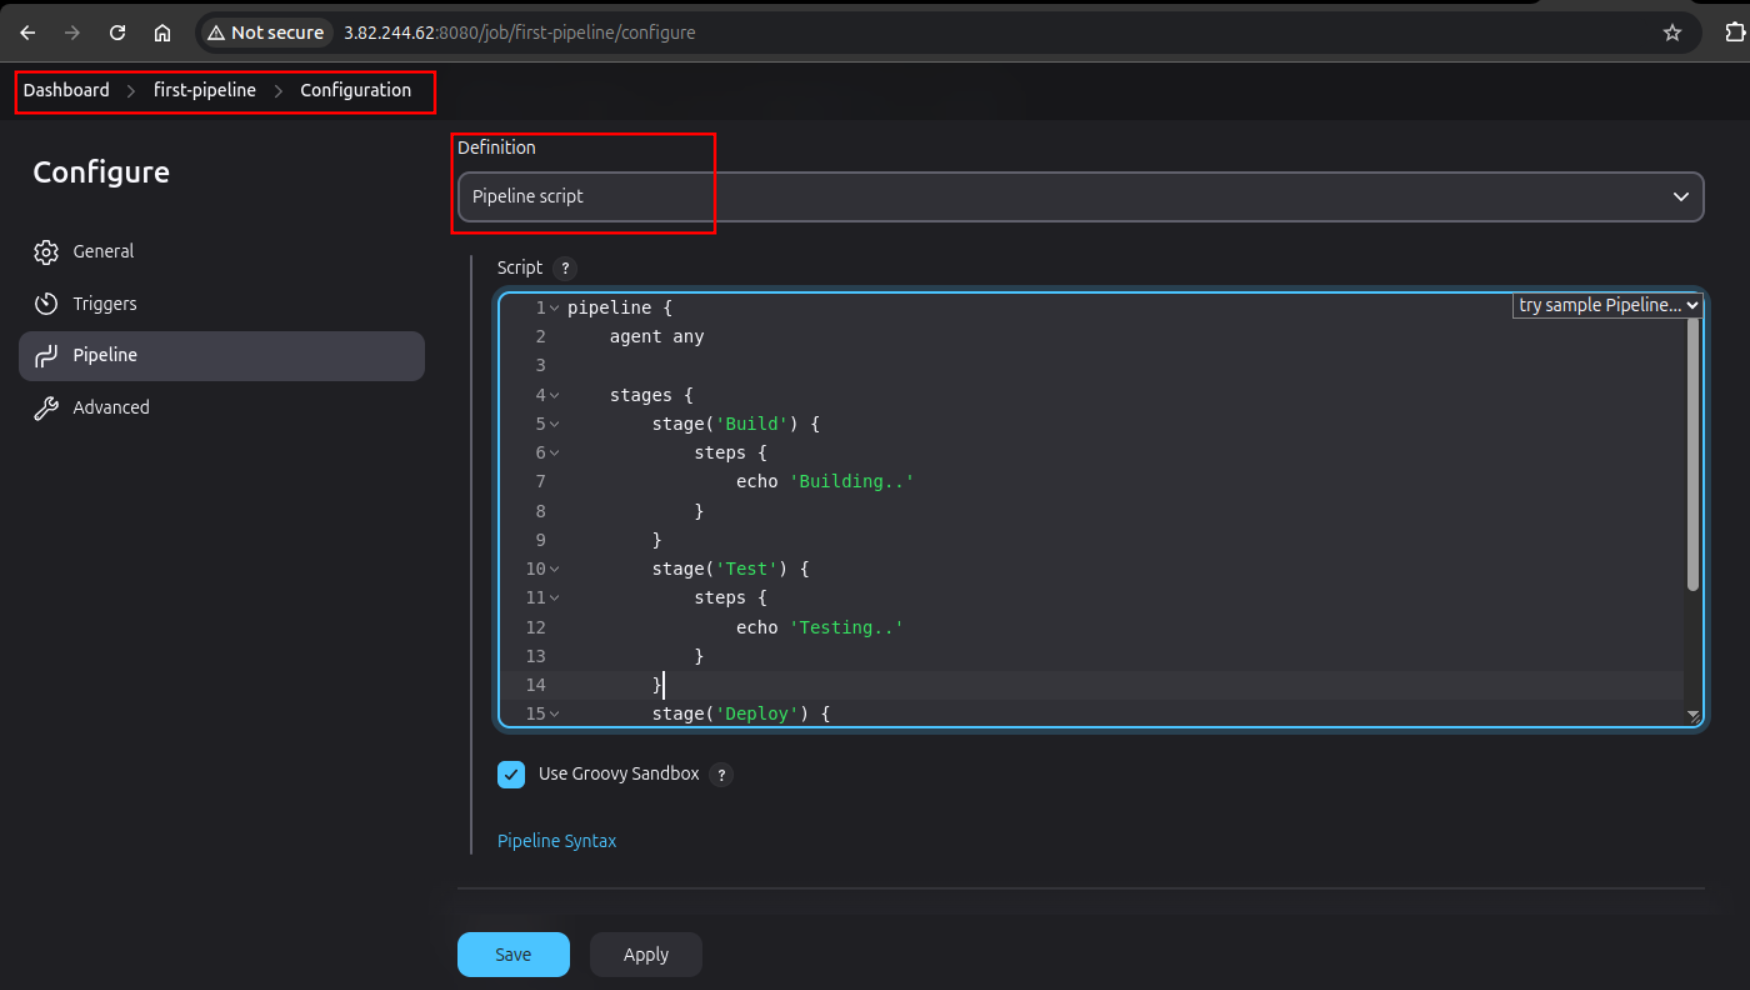Click the echo 'Testing..' code line
Screen dimensions: 1750x990
pyautogui.click(x=820, y=628)
